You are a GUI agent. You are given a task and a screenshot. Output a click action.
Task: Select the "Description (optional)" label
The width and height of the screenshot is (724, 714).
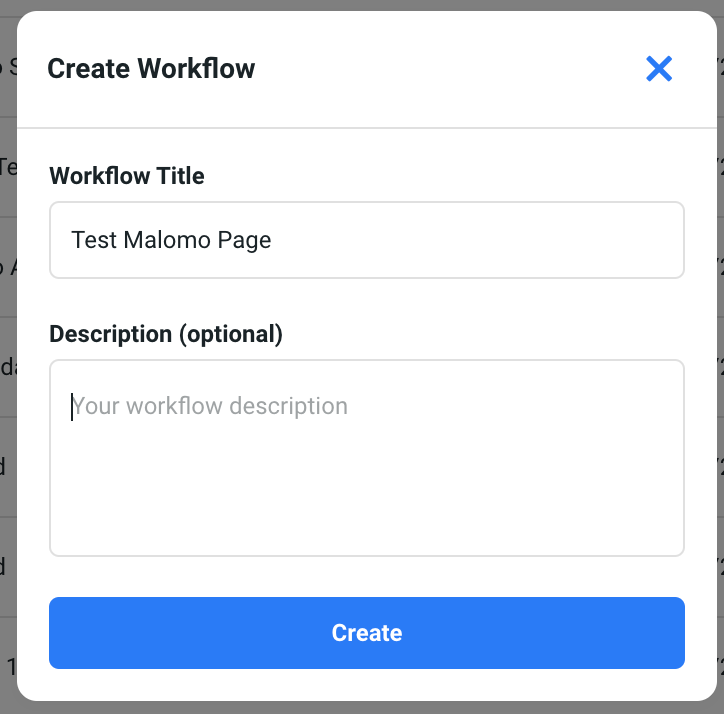tap(166, 334)
